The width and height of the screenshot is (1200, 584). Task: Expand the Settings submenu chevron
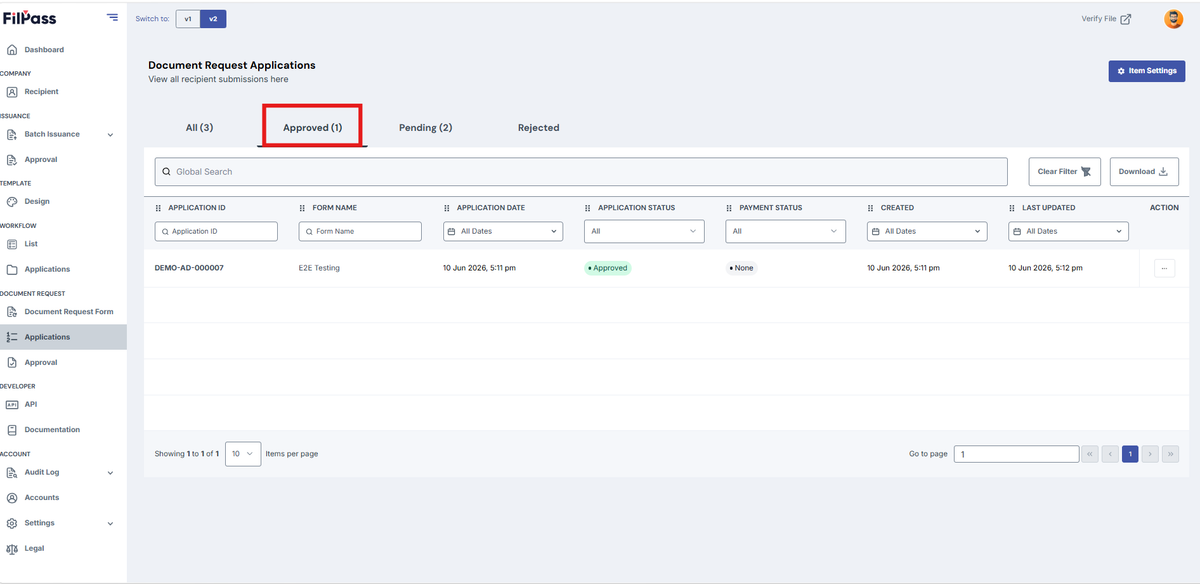(x=110, y=524)
